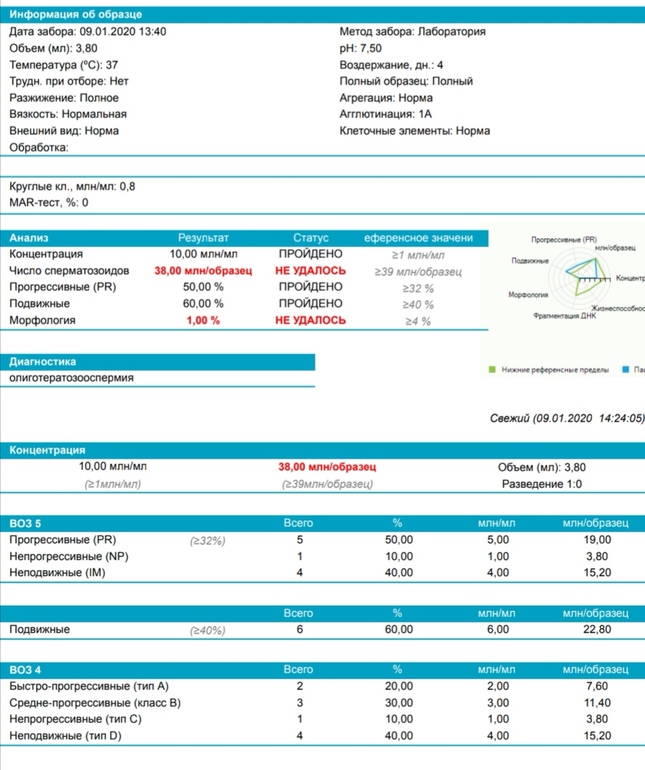Click the blue legend swatch beside the chart

pos(626,370)
